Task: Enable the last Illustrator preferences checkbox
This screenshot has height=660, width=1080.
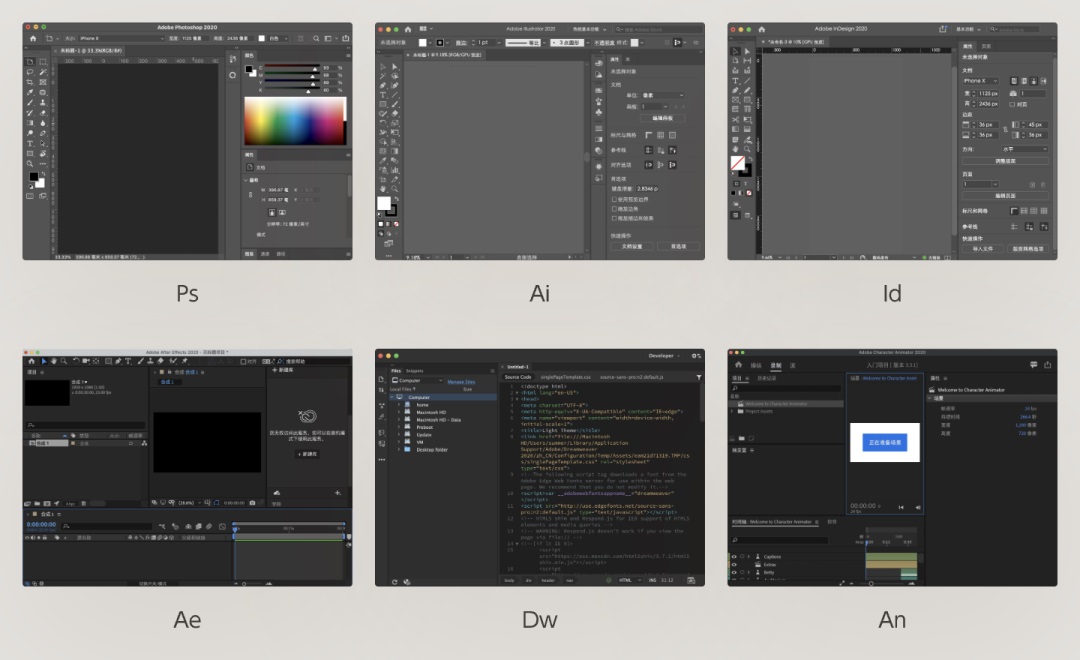Action: pyautogui.click(x=614, y=218)
